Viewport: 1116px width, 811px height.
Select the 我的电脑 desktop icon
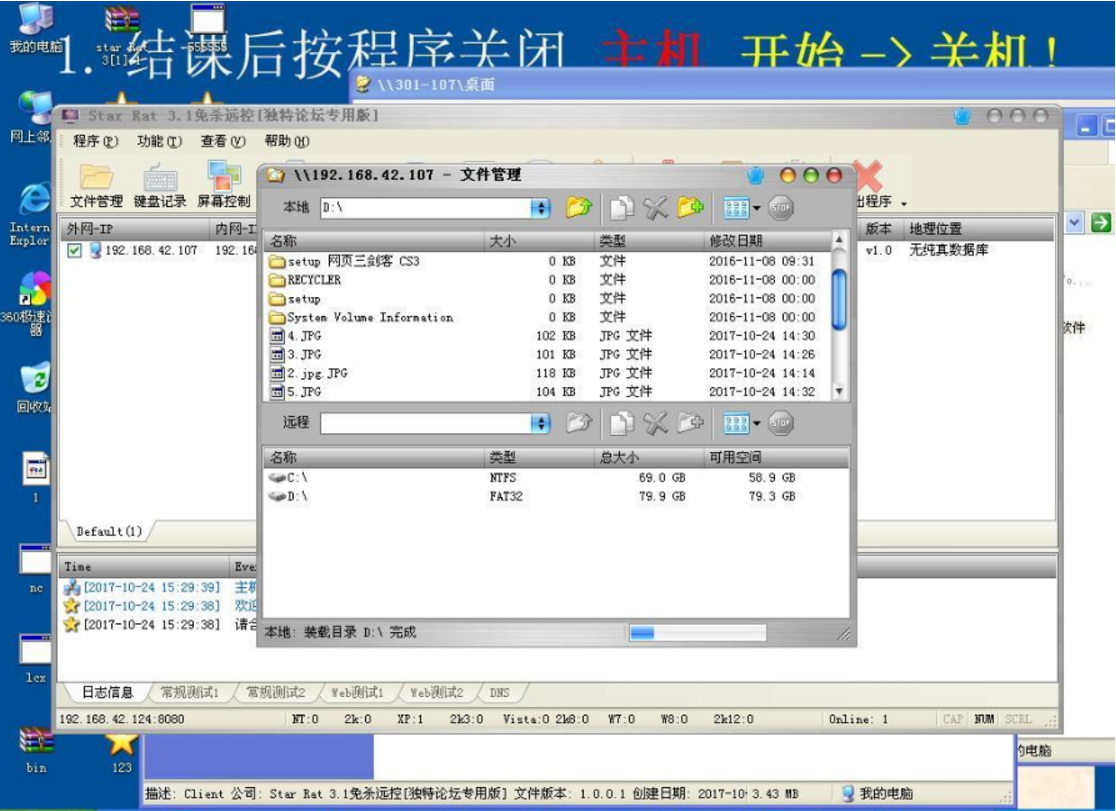click(x=35, y=30)
